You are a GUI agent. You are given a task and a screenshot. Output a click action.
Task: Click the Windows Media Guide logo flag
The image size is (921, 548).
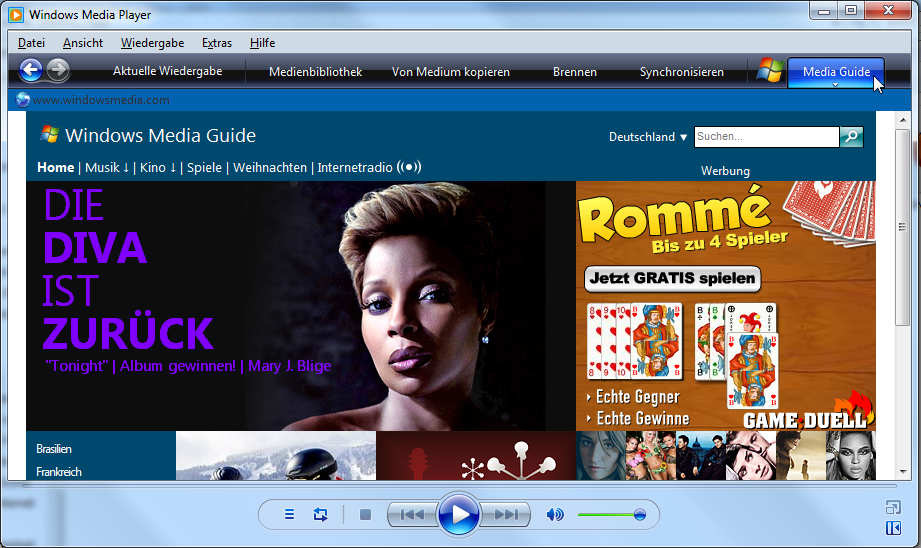(49, 135)
